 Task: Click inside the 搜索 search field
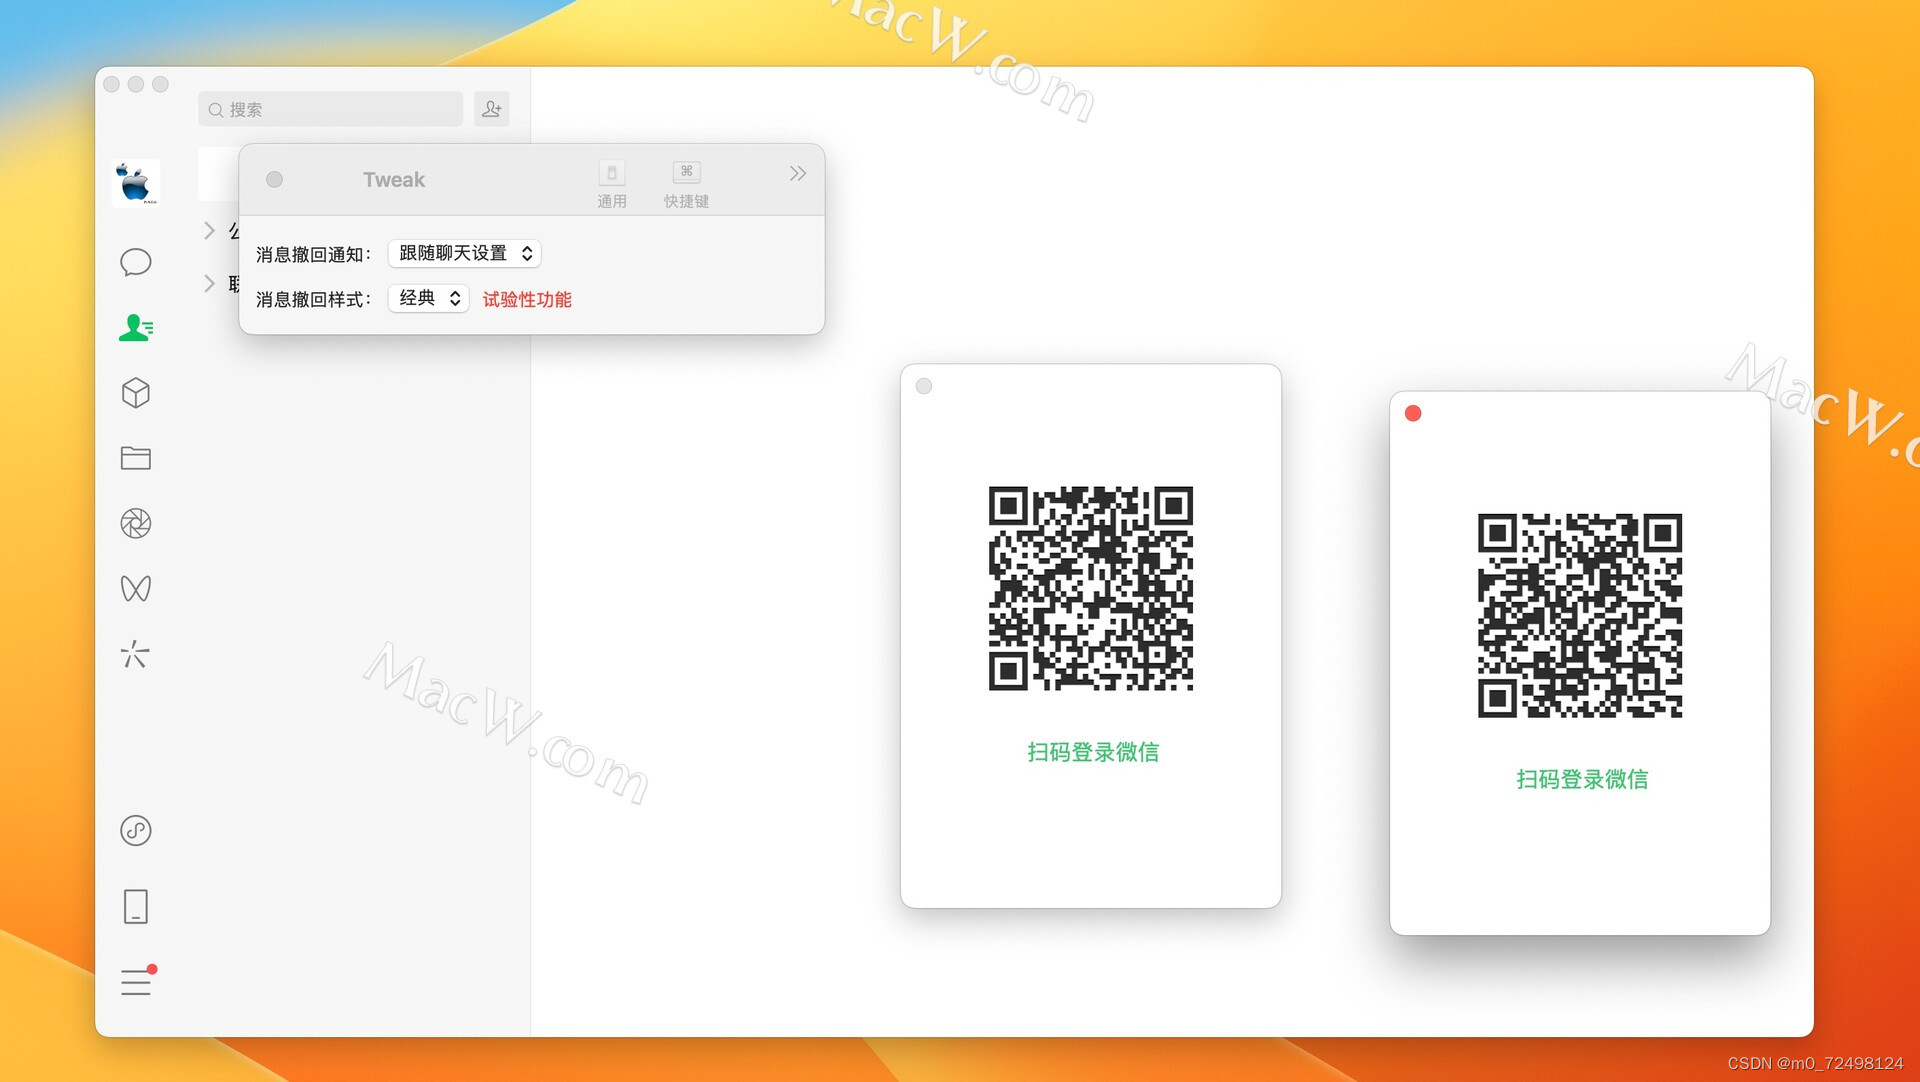(x=330, y=109)
